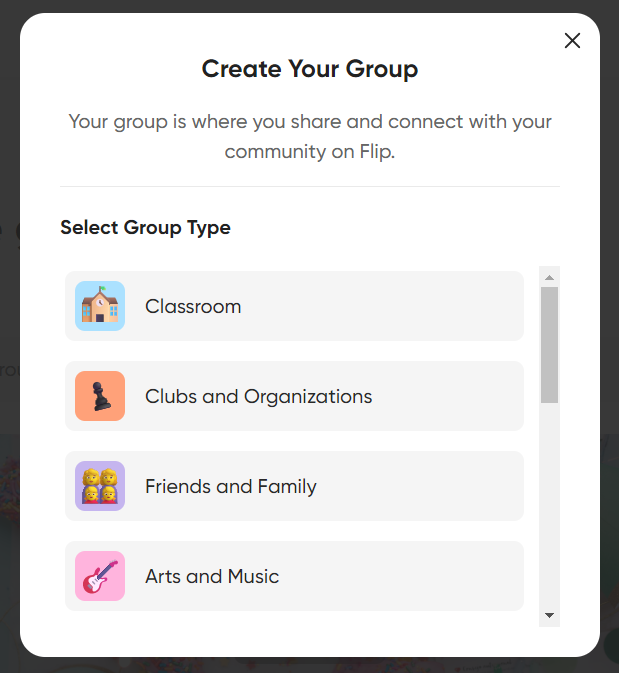Click the chess pawn icon
This screenshot has height=673, width=619.
click(100, 396)
